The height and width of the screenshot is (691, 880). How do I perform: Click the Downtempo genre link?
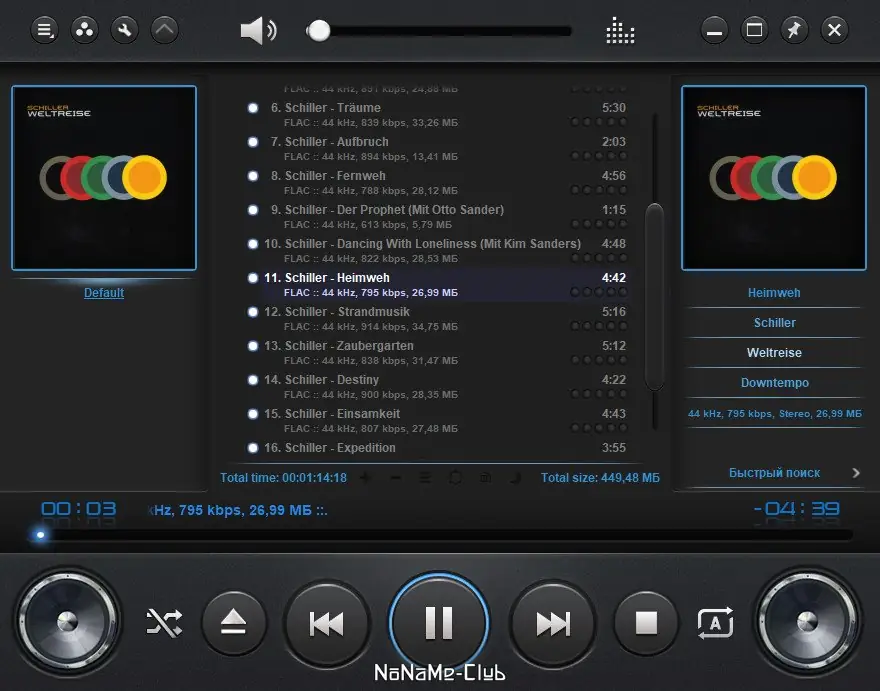(x=774, y=383)
